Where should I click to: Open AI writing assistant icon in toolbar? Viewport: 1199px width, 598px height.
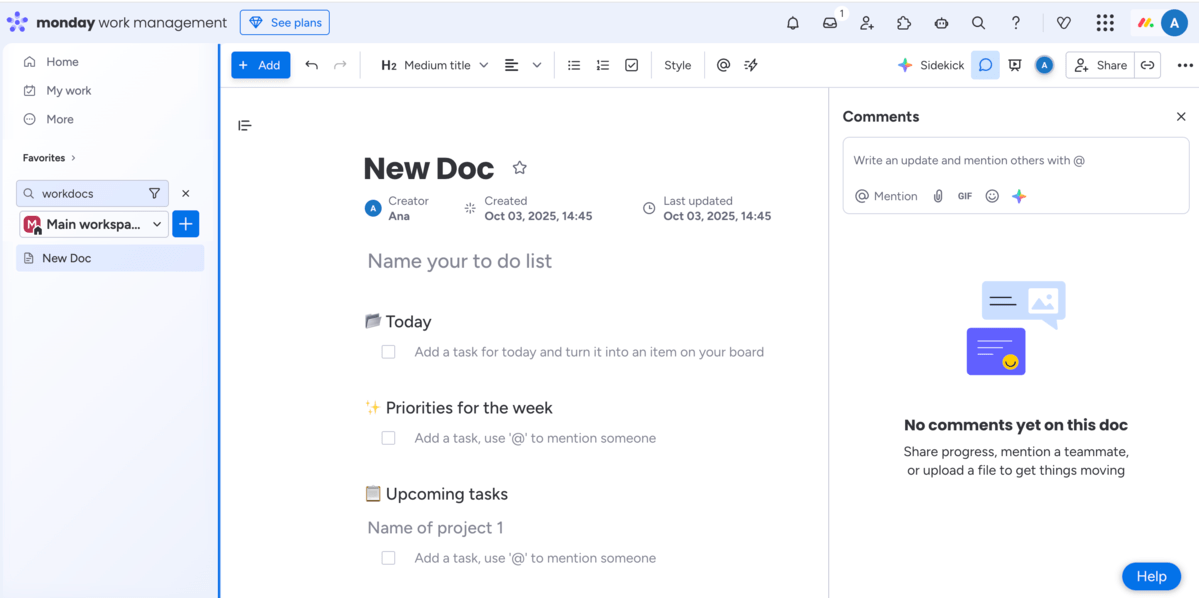tap(750, 64)
